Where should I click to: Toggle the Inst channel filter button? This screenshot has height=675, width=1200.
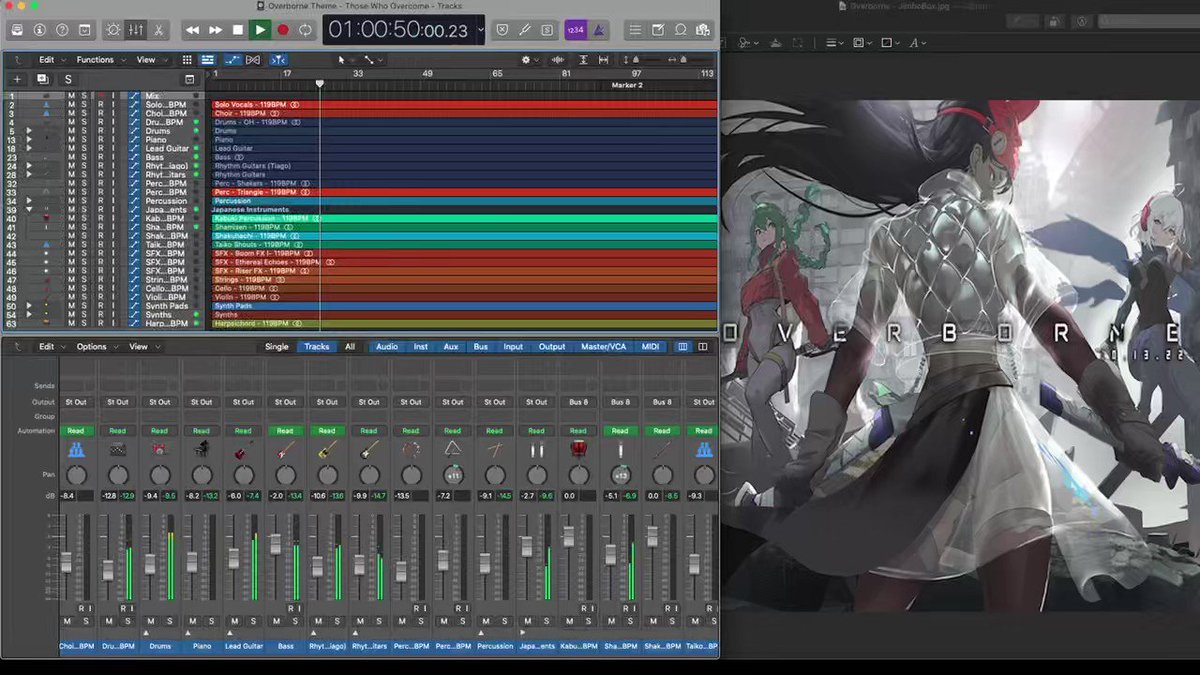(421, 347)
